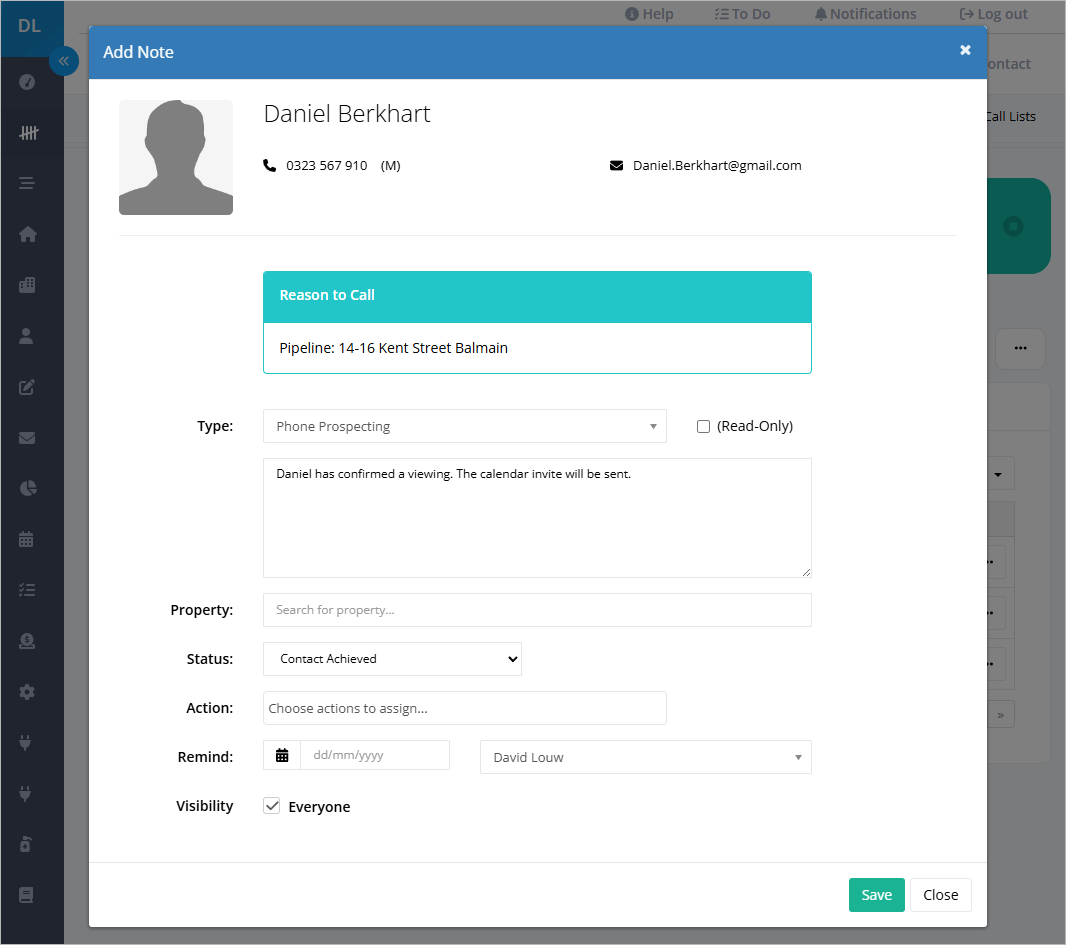Enable the Read-Only checkbox

703,426
